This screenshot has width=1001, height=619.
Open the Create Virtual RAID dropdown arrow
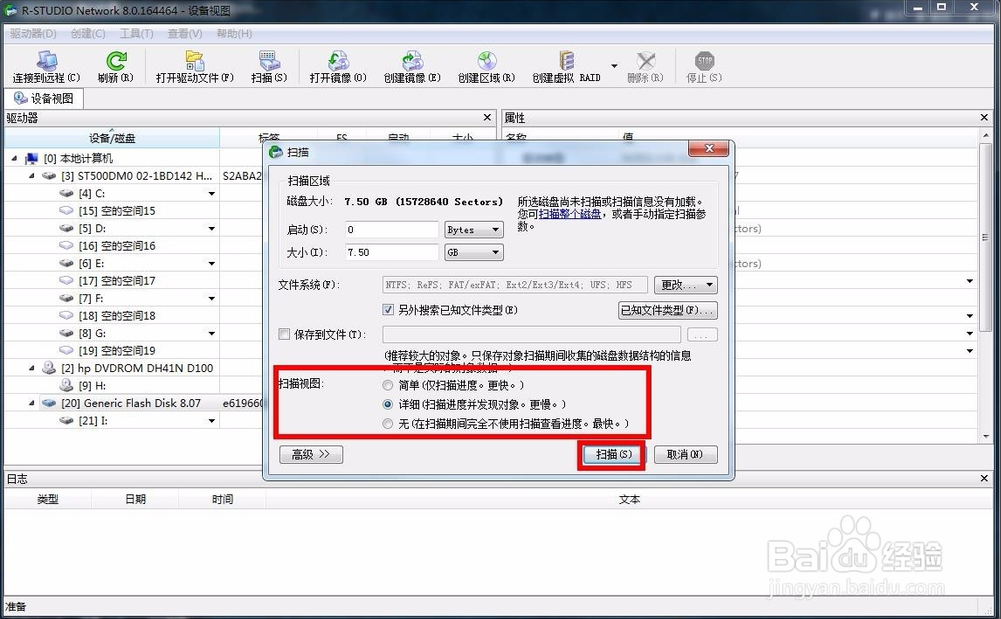click(x=614, y=66)
